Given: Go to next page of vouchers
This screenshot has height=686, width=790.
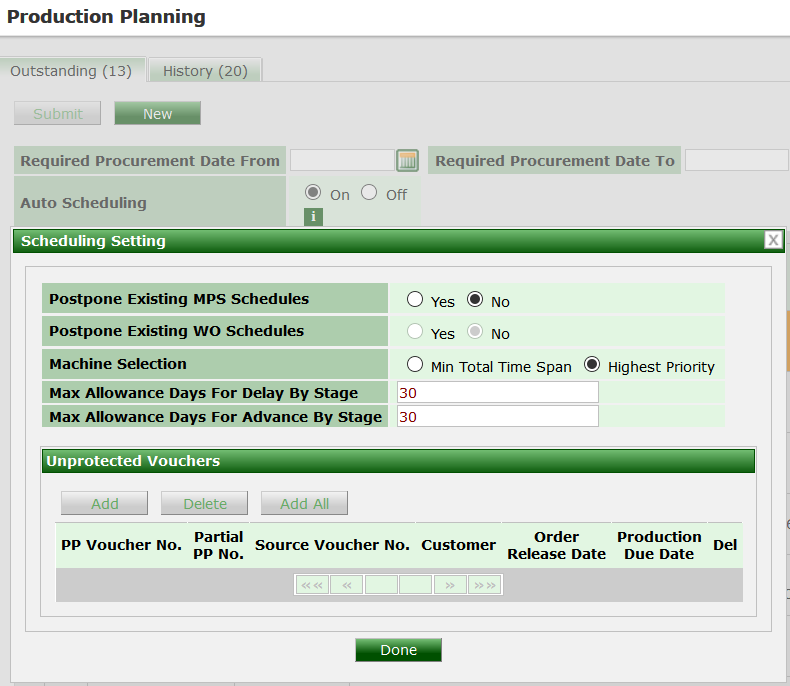Looking at the screenshot, I should 450,585.
